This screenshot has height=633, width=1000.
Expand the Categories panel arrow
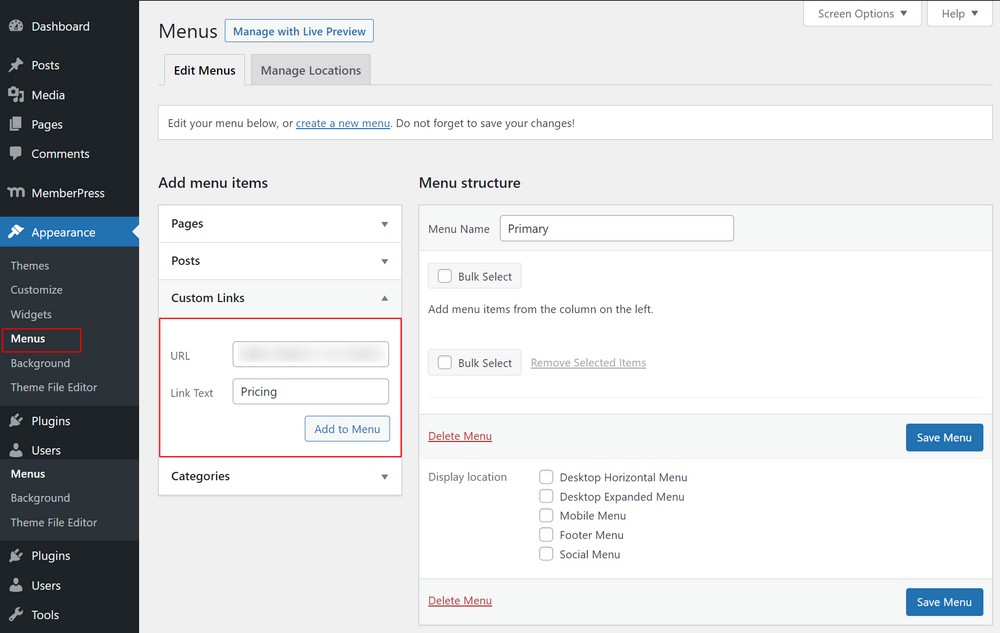click(x=385, y=477)
